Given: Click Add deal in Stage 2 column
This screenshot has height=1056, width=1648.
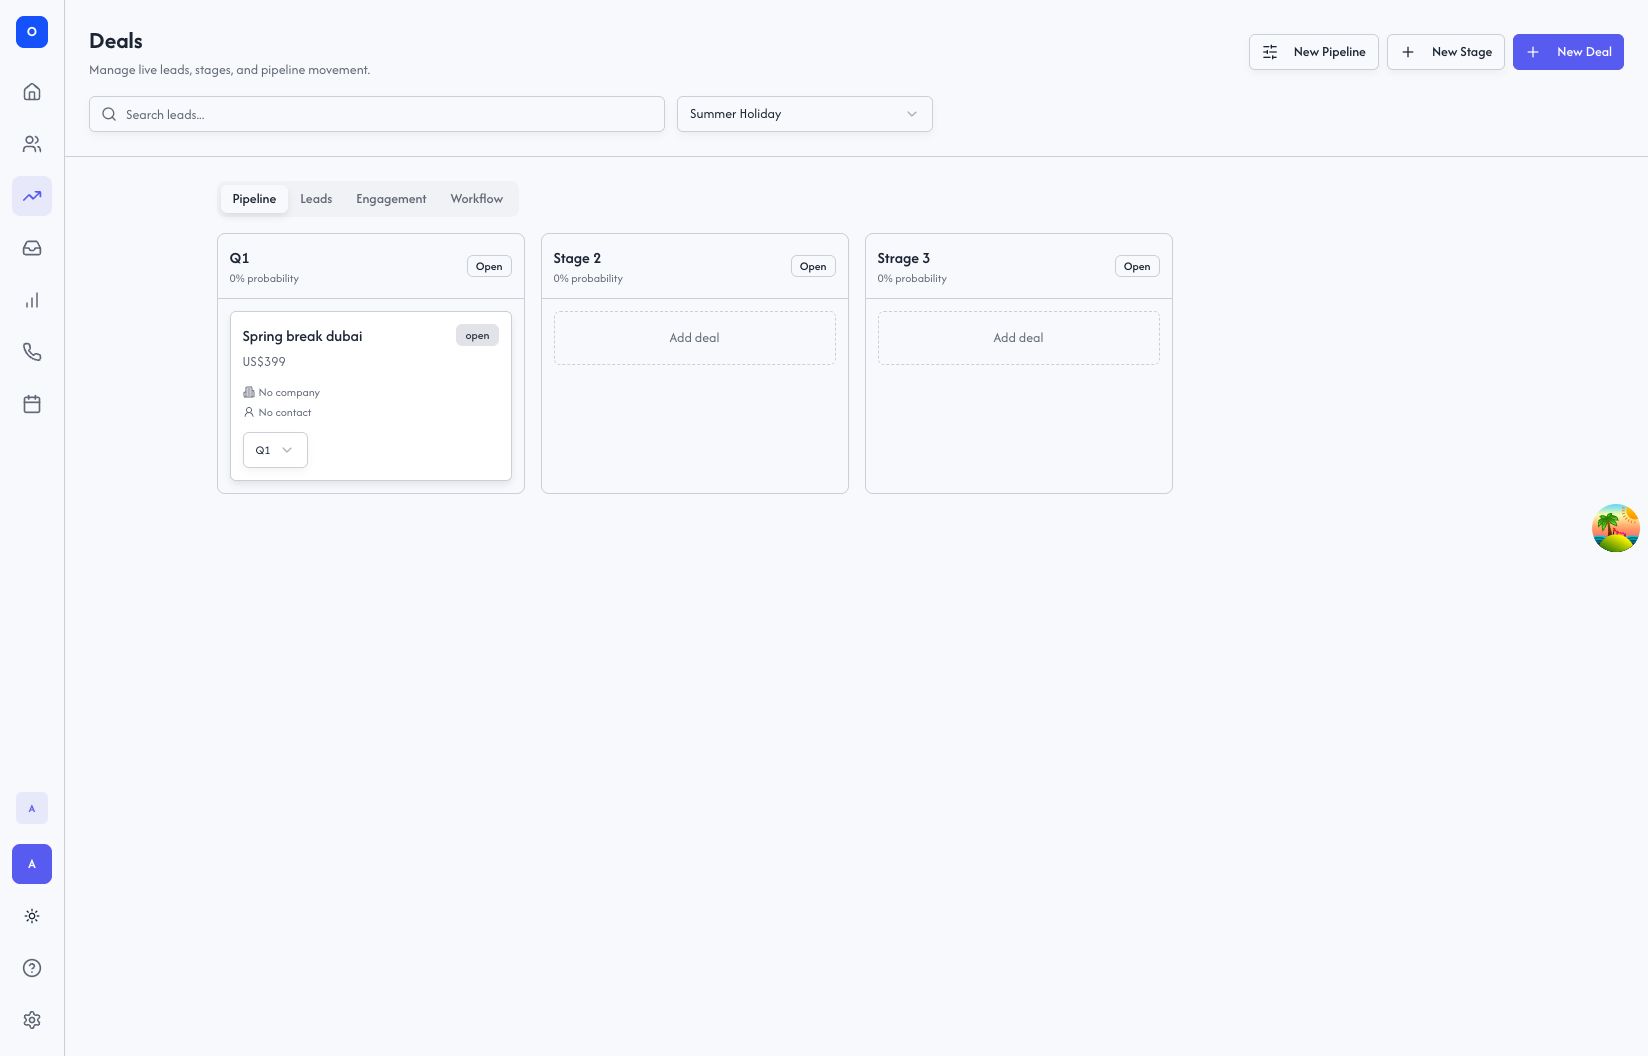Looking at the screenshot, I should pos(695,338).
